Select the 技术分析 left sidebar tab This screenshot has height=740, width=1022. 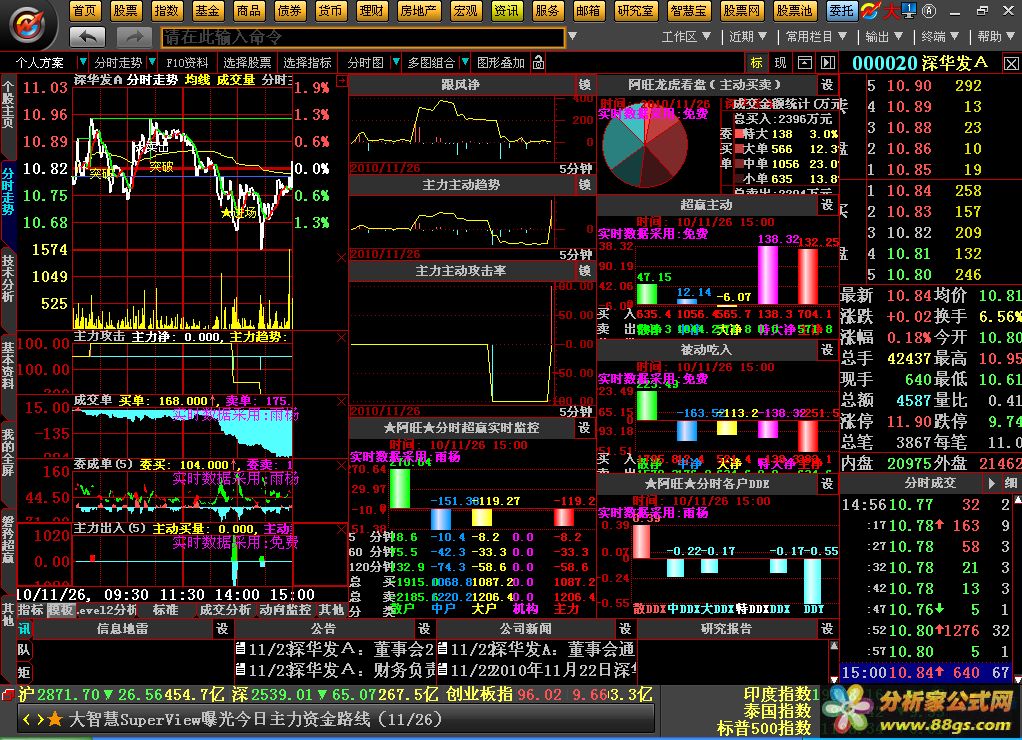coord(8,279)
